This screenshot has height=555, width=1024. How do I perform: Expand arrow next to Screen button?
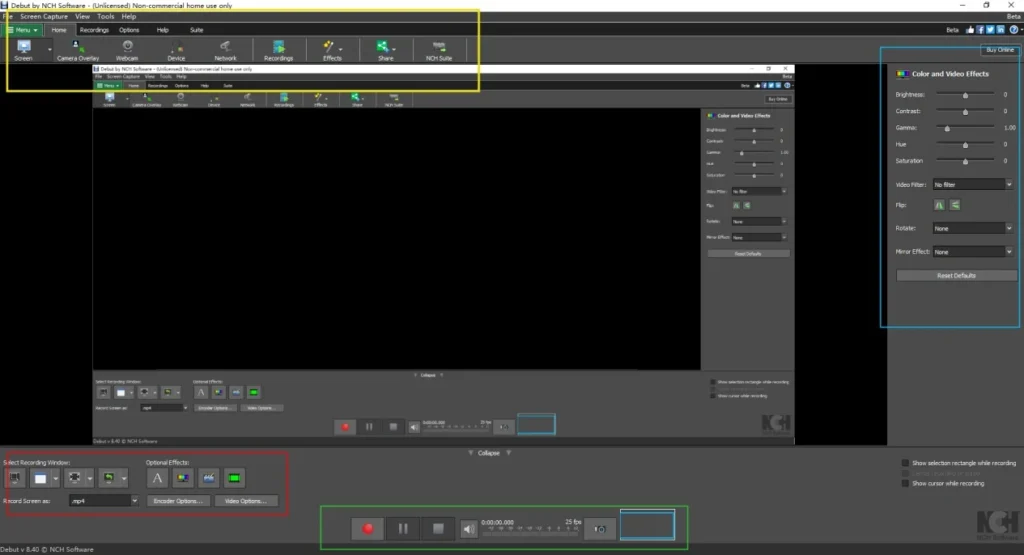pyautogui.click(x=49, y=50)
